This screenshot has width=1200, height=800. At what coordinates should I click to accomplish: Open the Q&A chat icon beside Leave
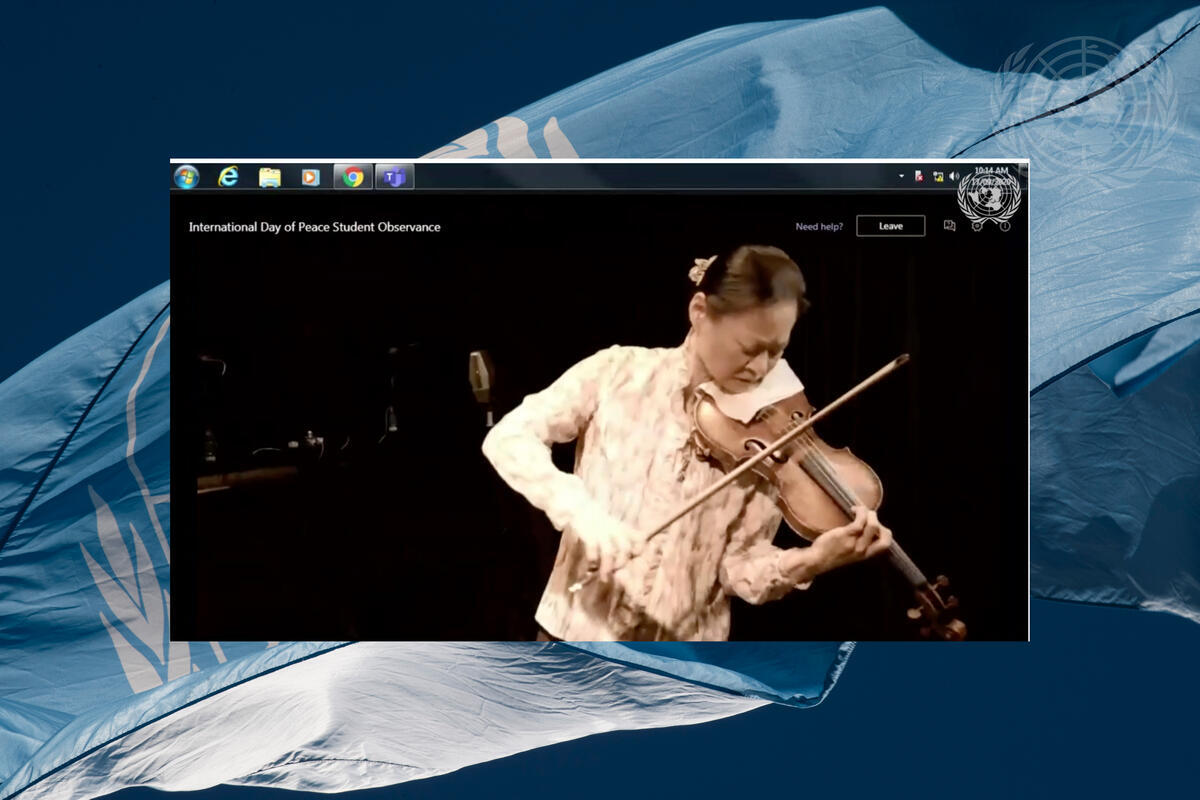coord(949,226)
